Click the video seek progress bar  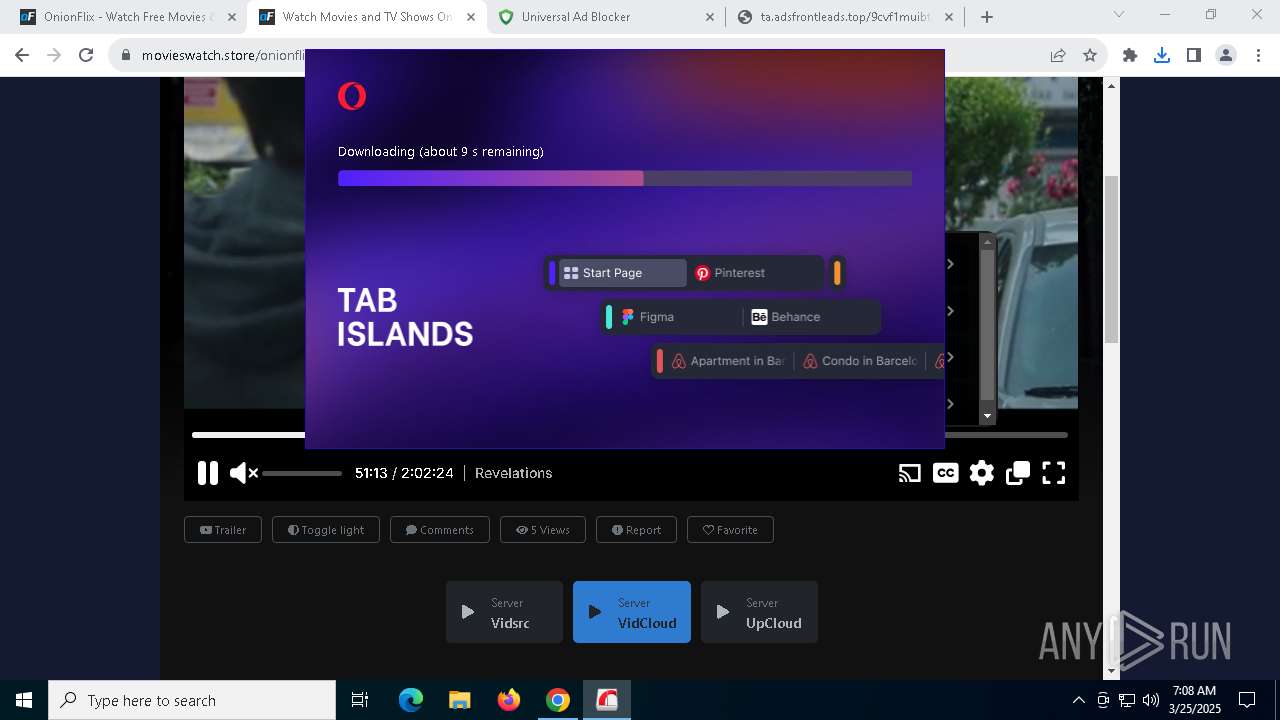coord(630,435)
